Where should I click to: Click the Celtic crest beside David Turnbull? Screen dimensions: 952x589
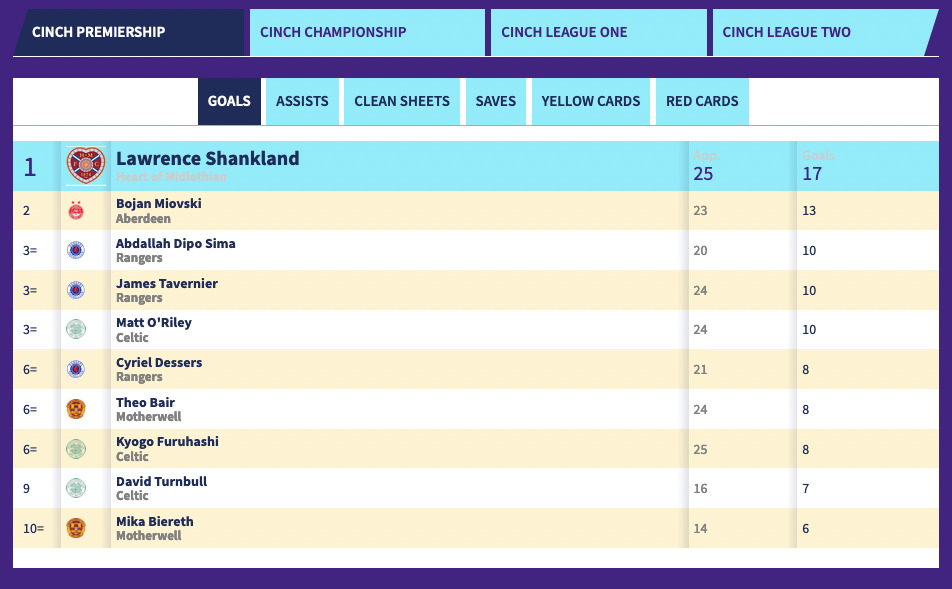pyautogui.click(x=76, y=488)
